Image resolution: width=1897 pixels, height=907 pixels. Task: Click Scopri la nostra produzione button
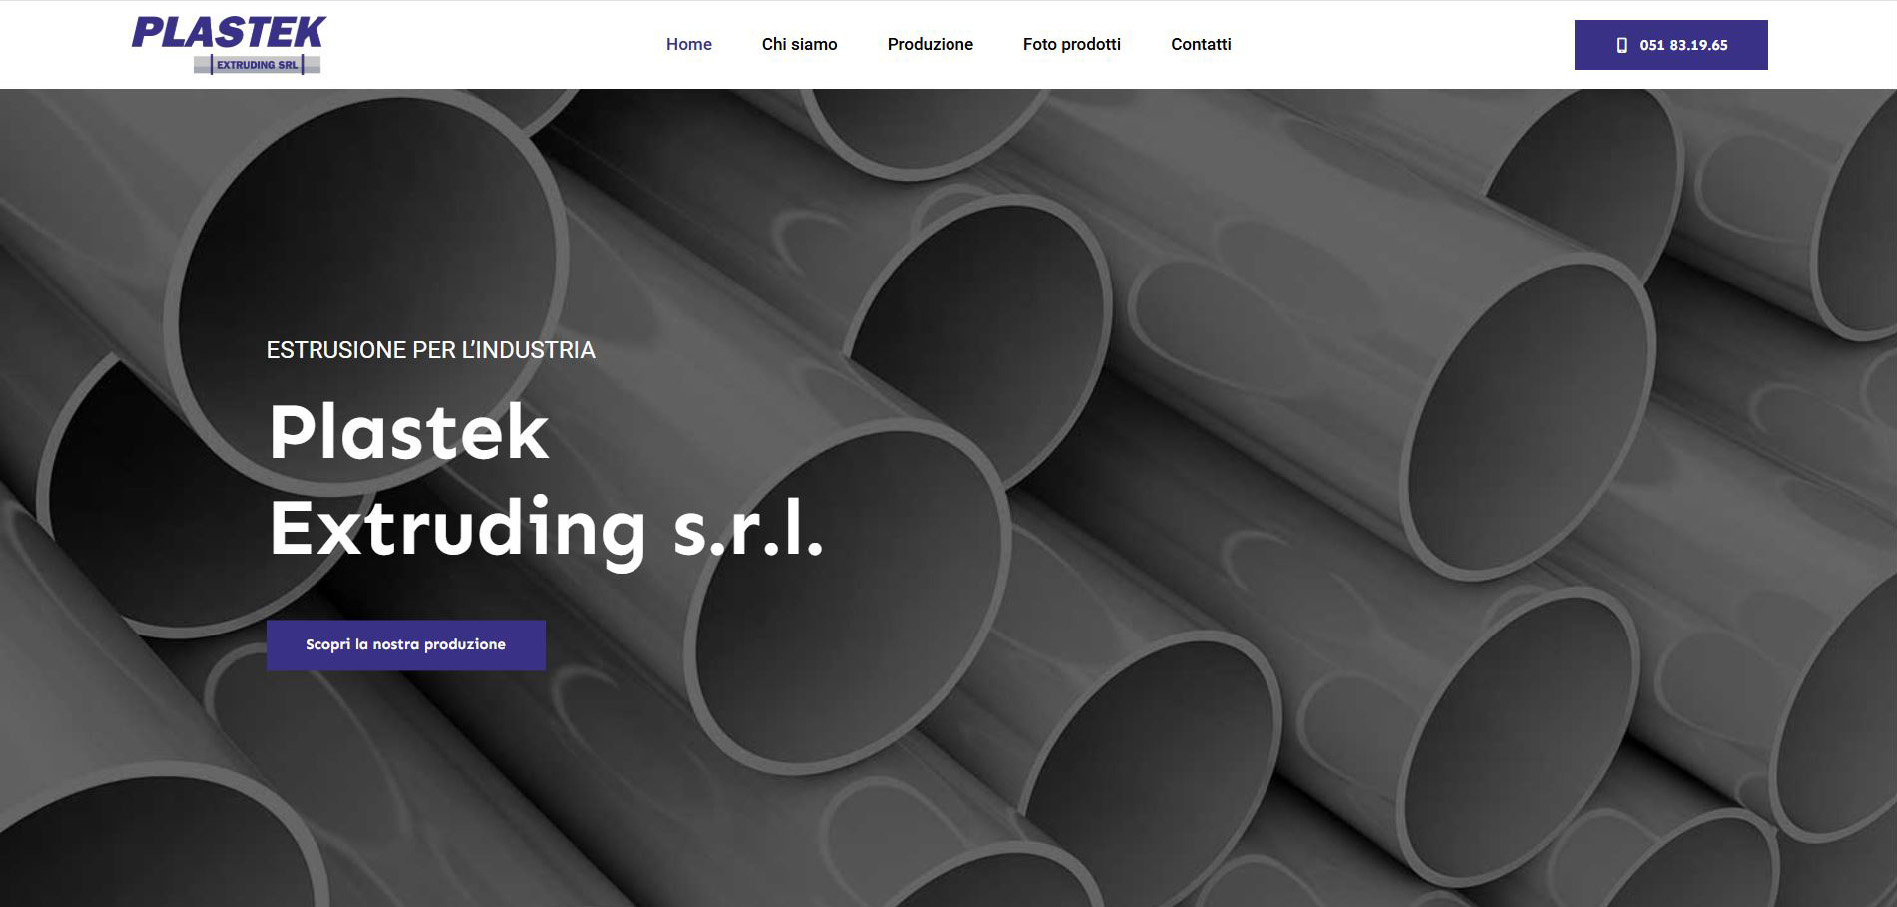tap(406, 645)
